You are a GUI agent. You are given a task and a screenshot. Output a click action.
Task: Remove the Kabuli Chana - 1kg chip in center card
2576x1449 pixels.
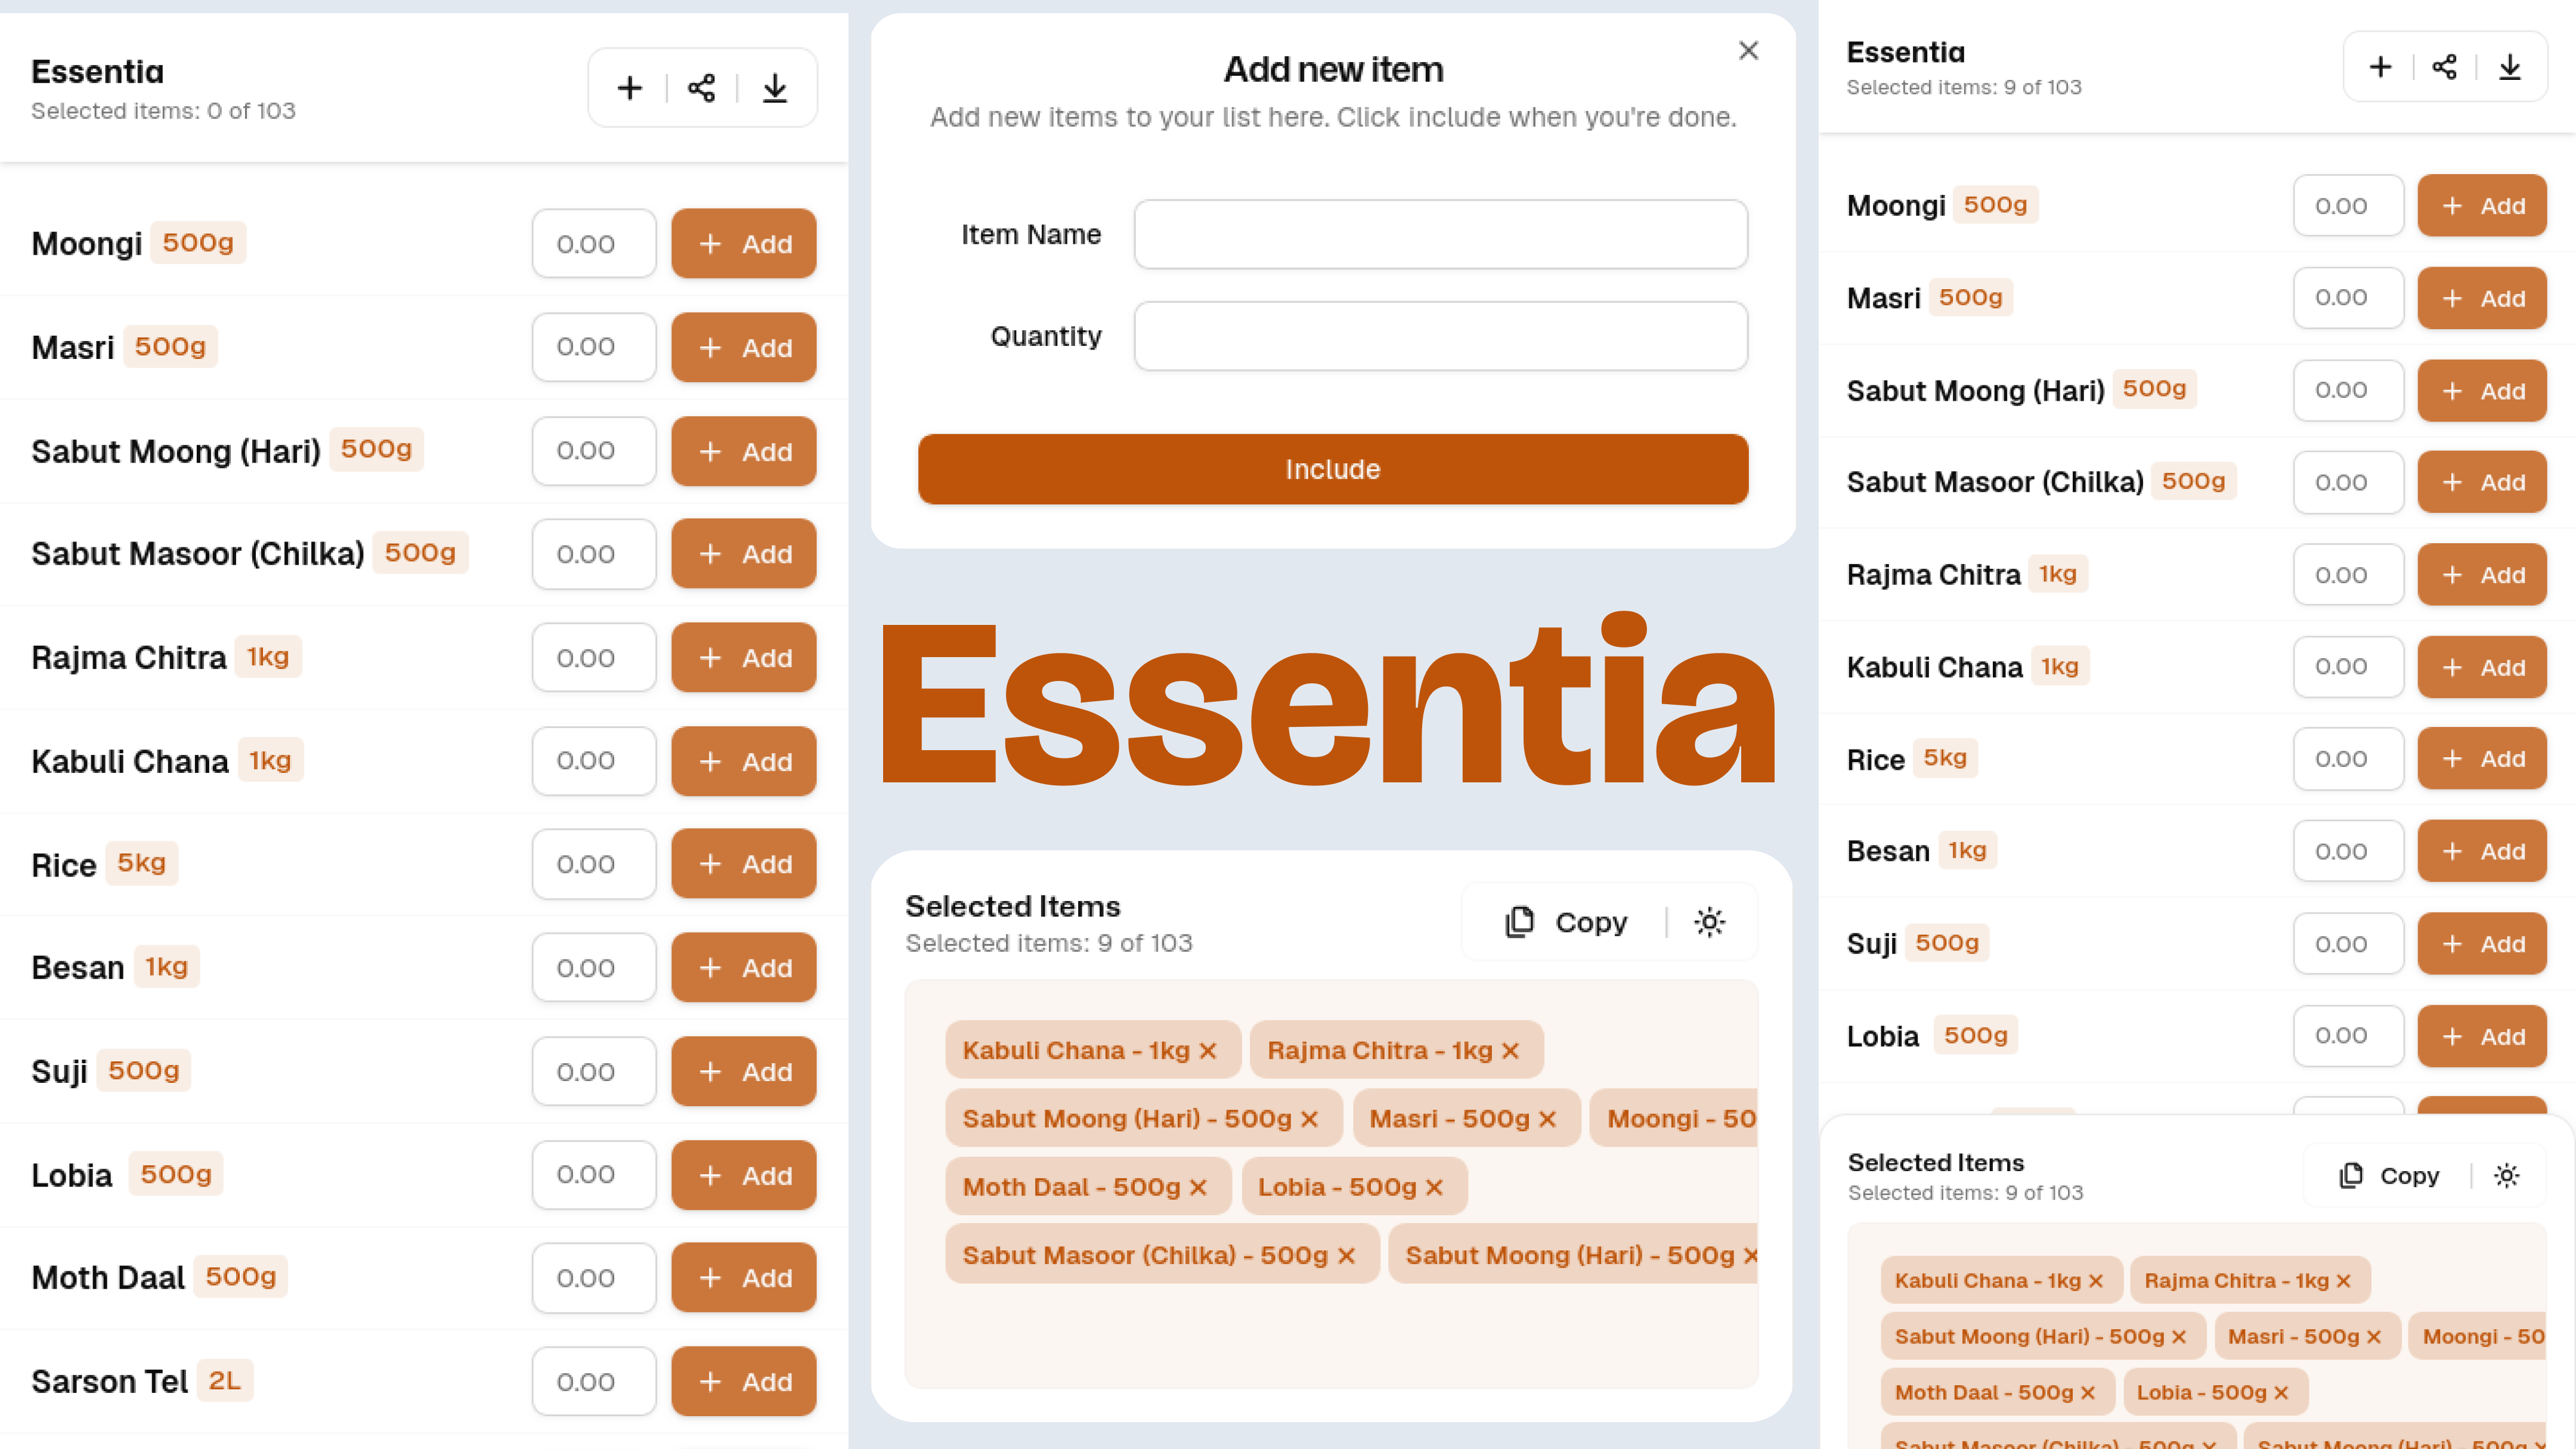[1208, 1050]
